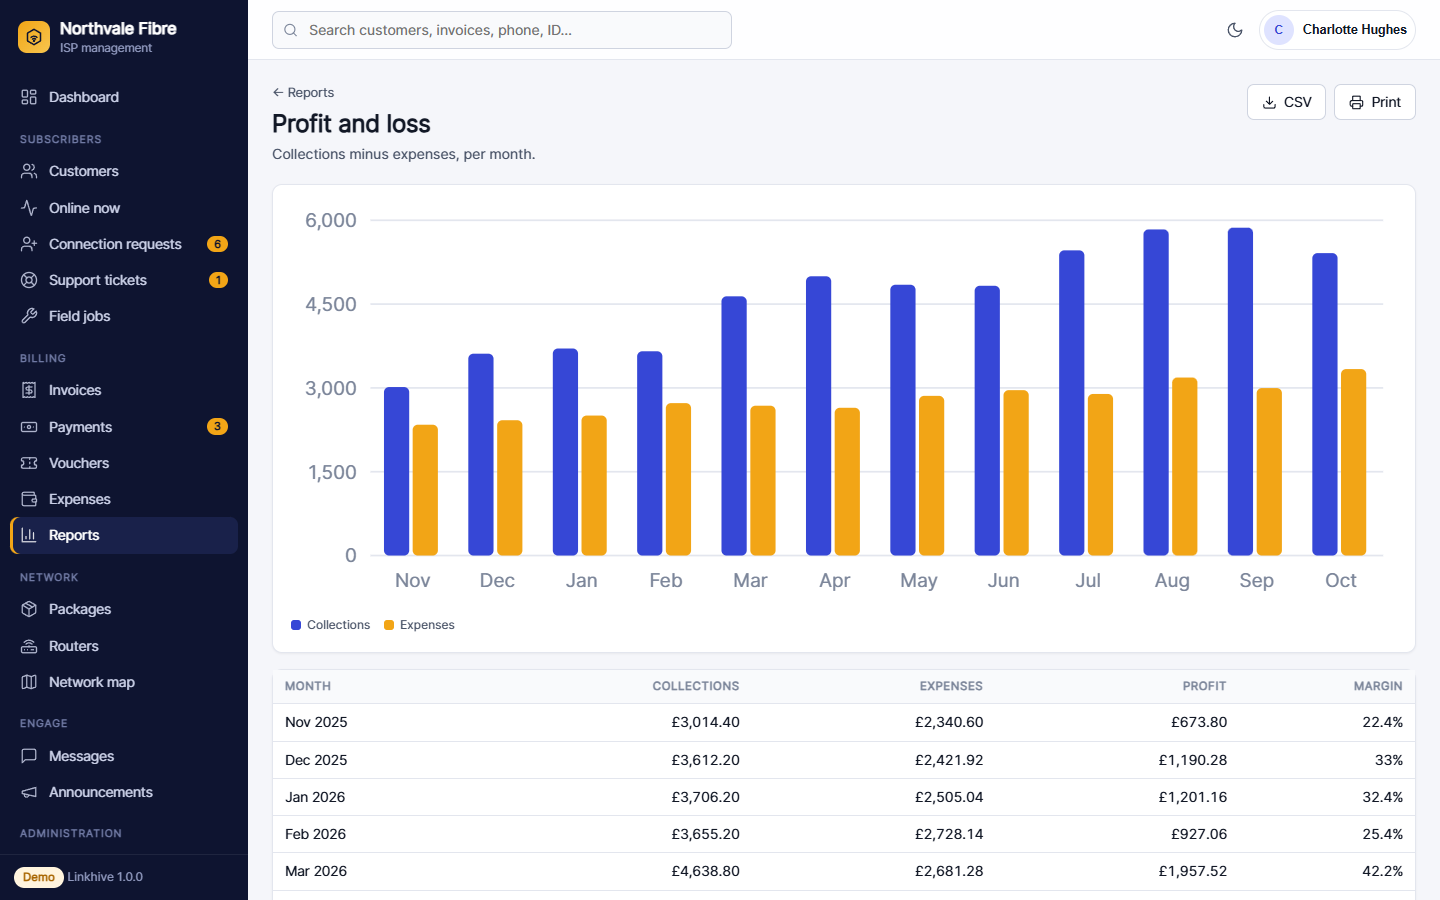Click the Payments banknote icon
This screenshot has height=900, width=1440.
[29, 427]
